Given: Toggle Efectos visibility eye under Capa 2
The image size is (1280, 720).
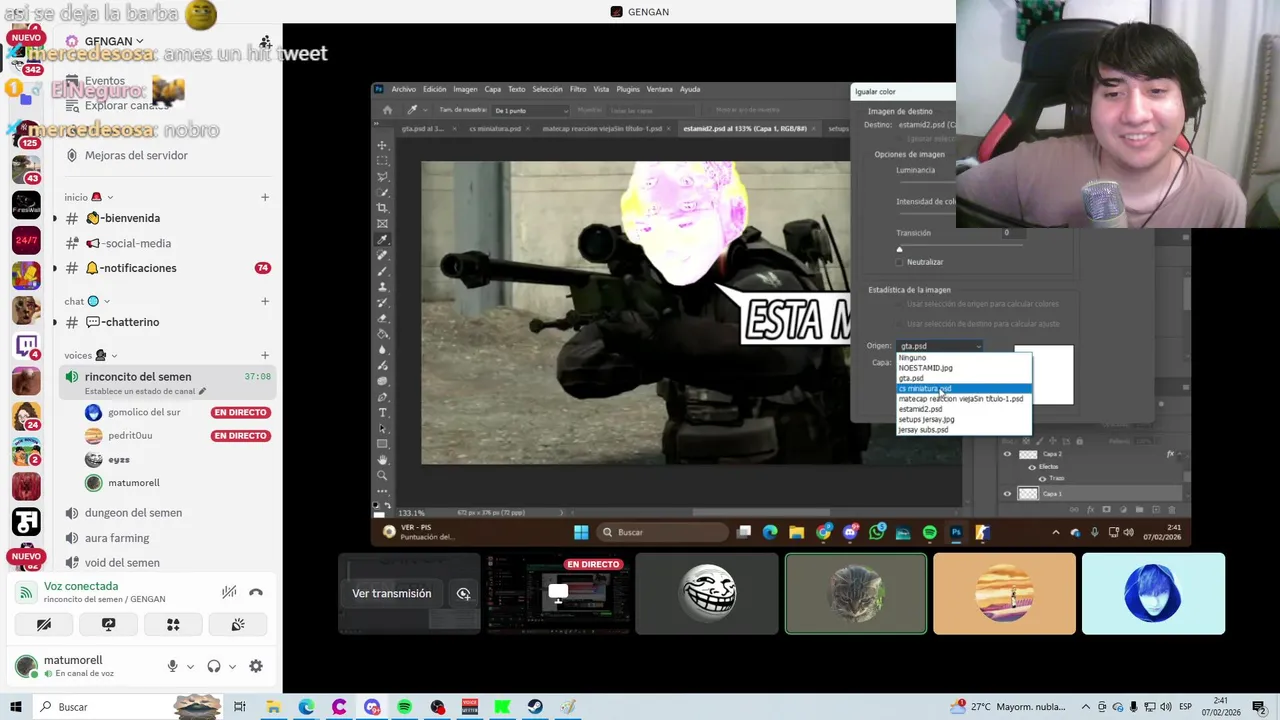Looking at the screenshot, I should pos(1032,467).
